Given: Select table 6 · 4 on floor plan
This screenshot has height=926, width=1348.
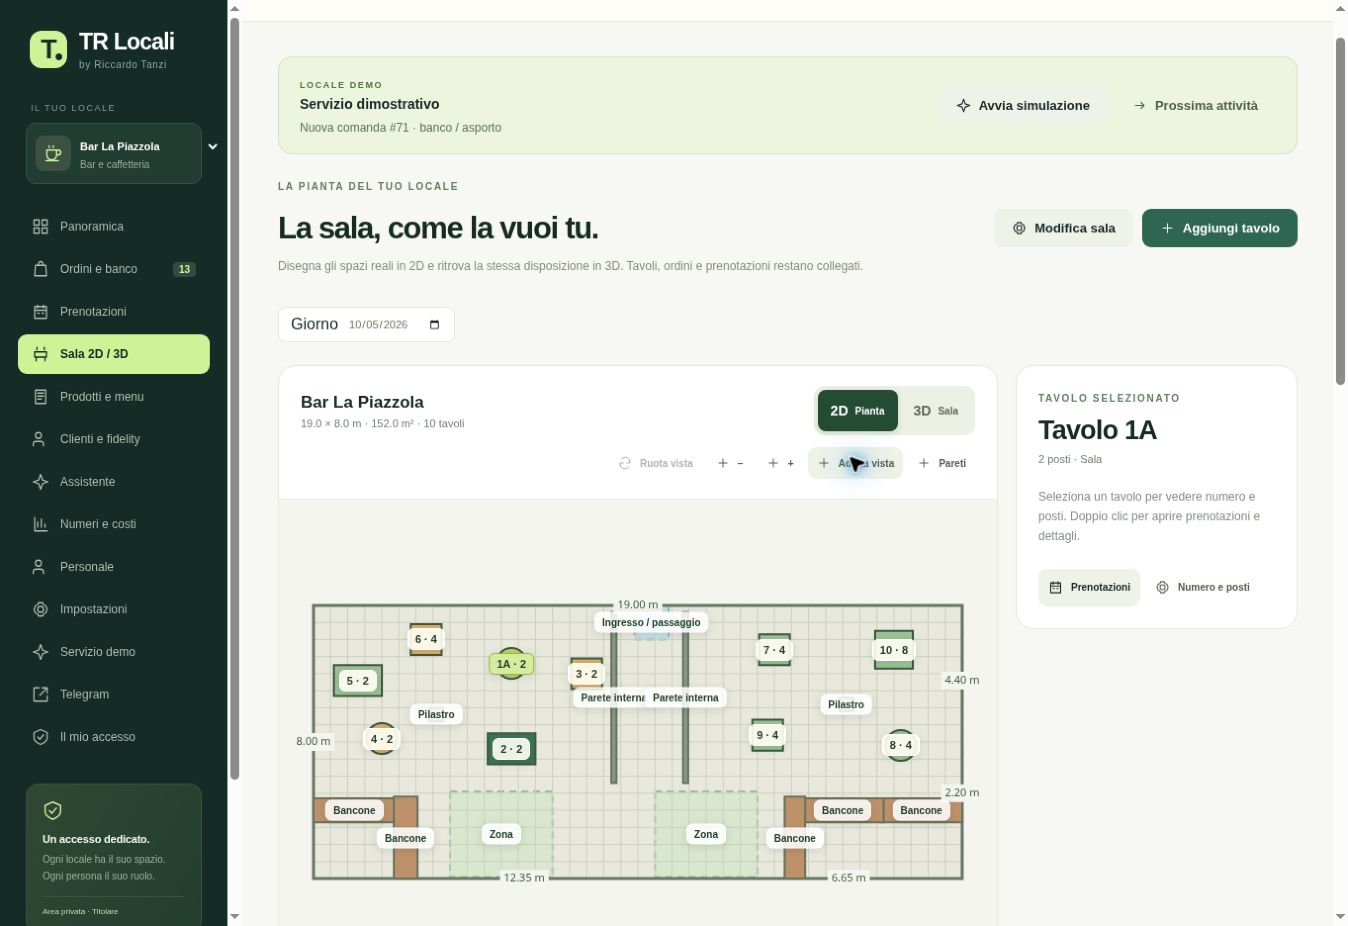Looking at the screenshot, I should [x=426, y=639].
